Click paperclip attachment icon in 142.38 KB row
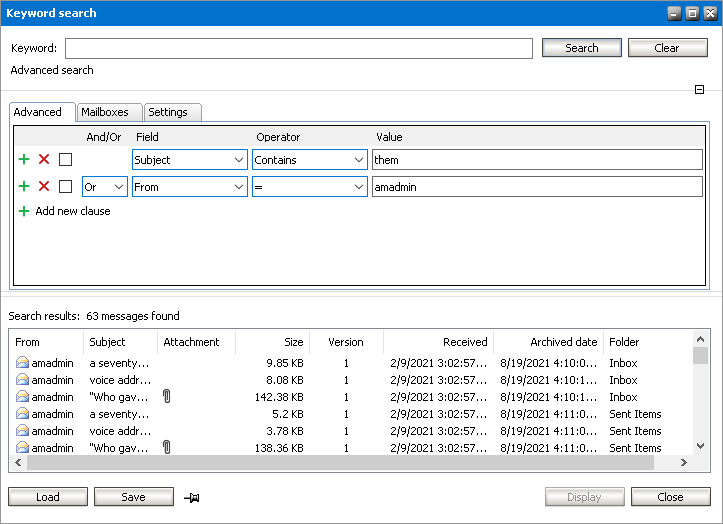The image size is (723, 524). click(167, 397)
